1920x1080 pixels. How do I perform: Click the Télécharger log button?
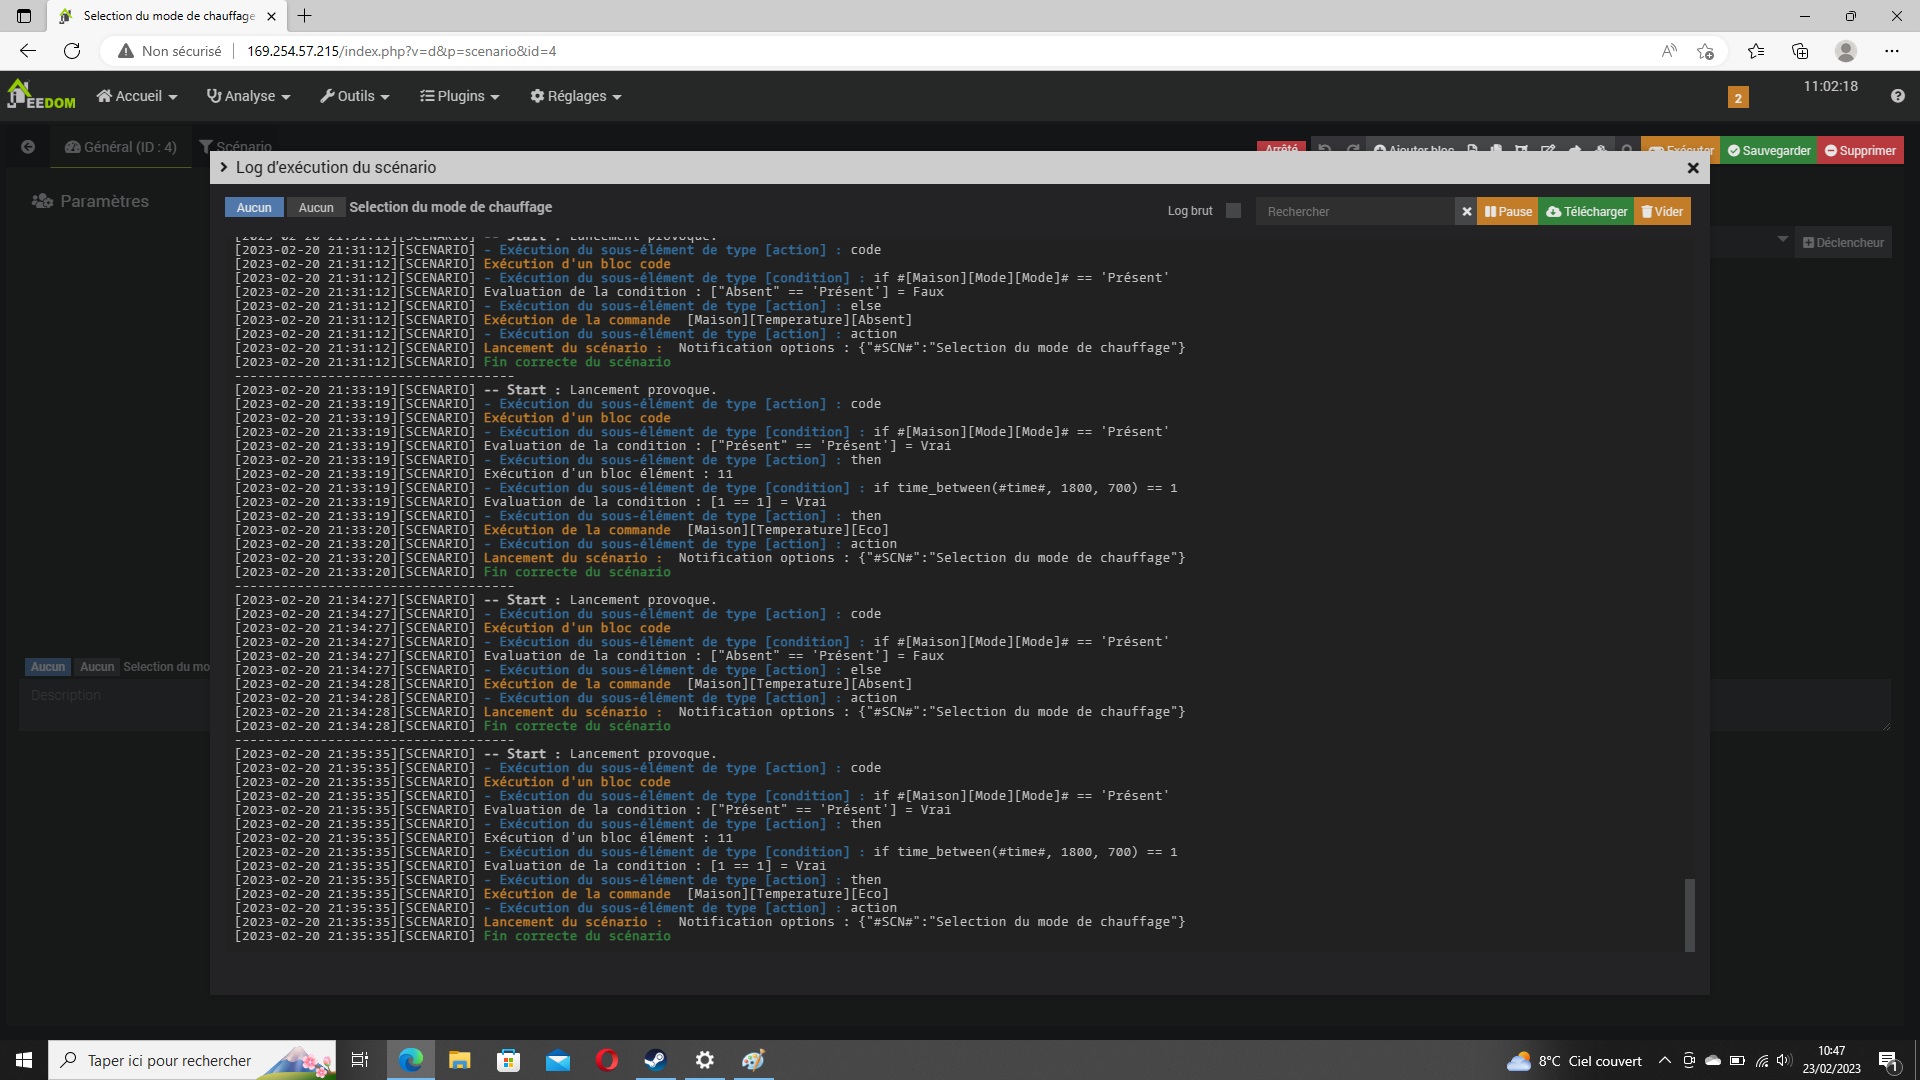[x=1586, y=211]
